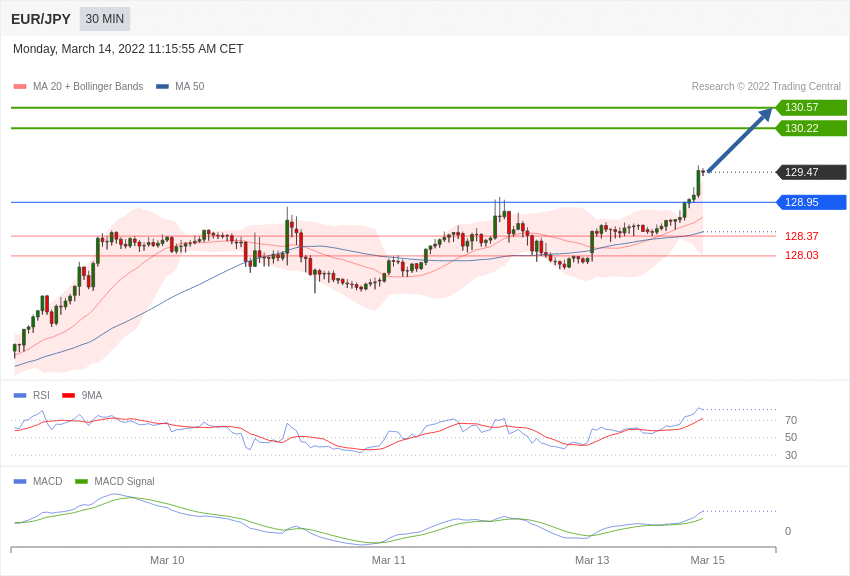Click the RSI legend swatch
This screenshot has height=576, width=850.
20,396
